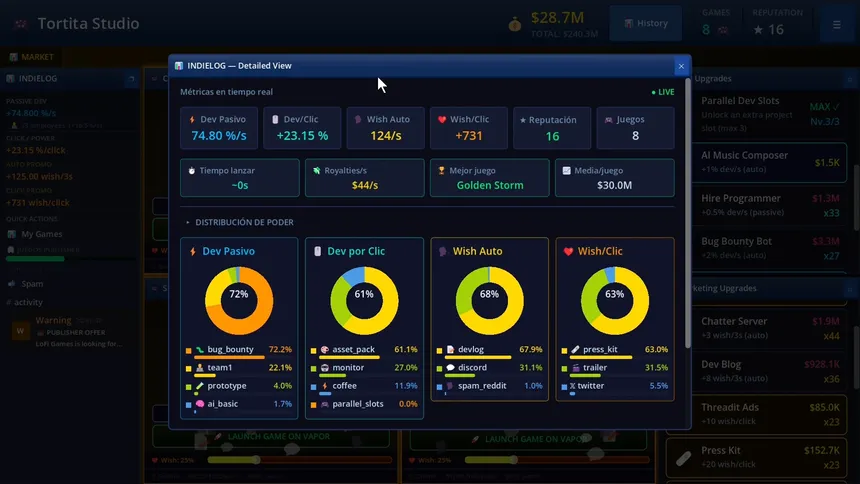Buy the Bug Bounty Bot upgrade

770,248
